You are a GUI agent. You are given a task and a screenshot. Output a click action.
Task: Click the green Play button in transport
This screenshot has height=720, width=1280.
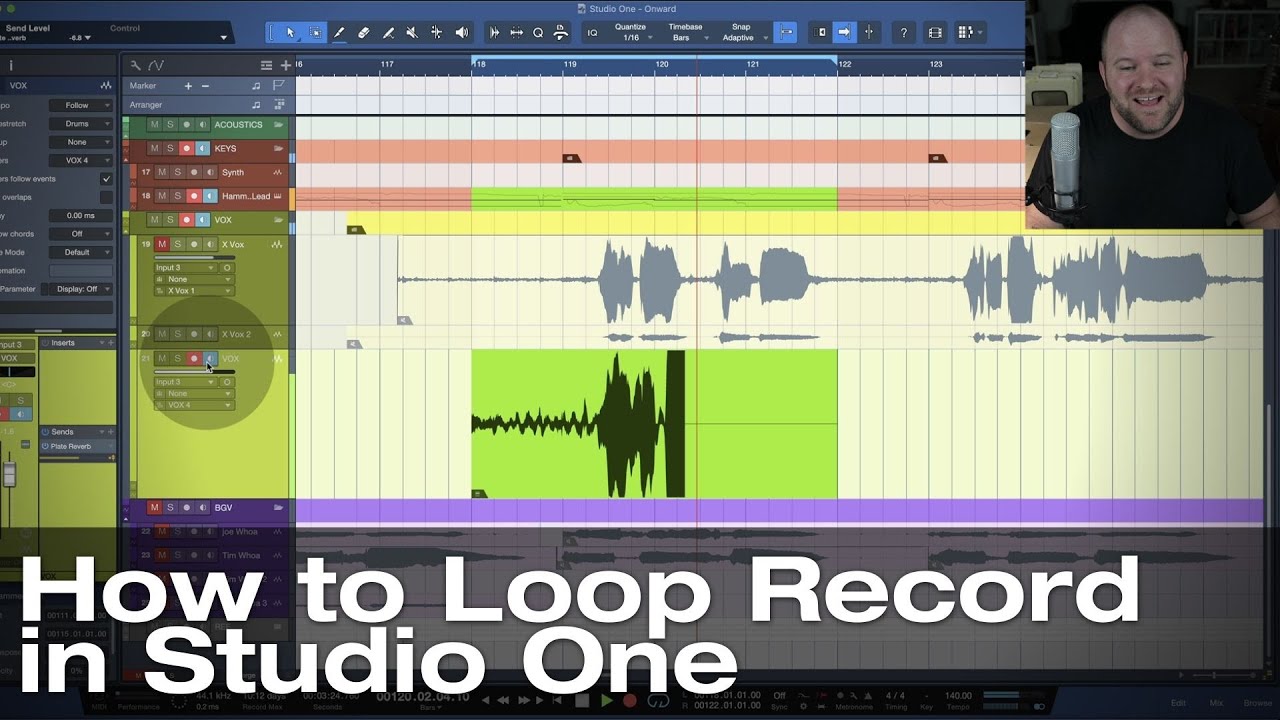tap(606, 701)
